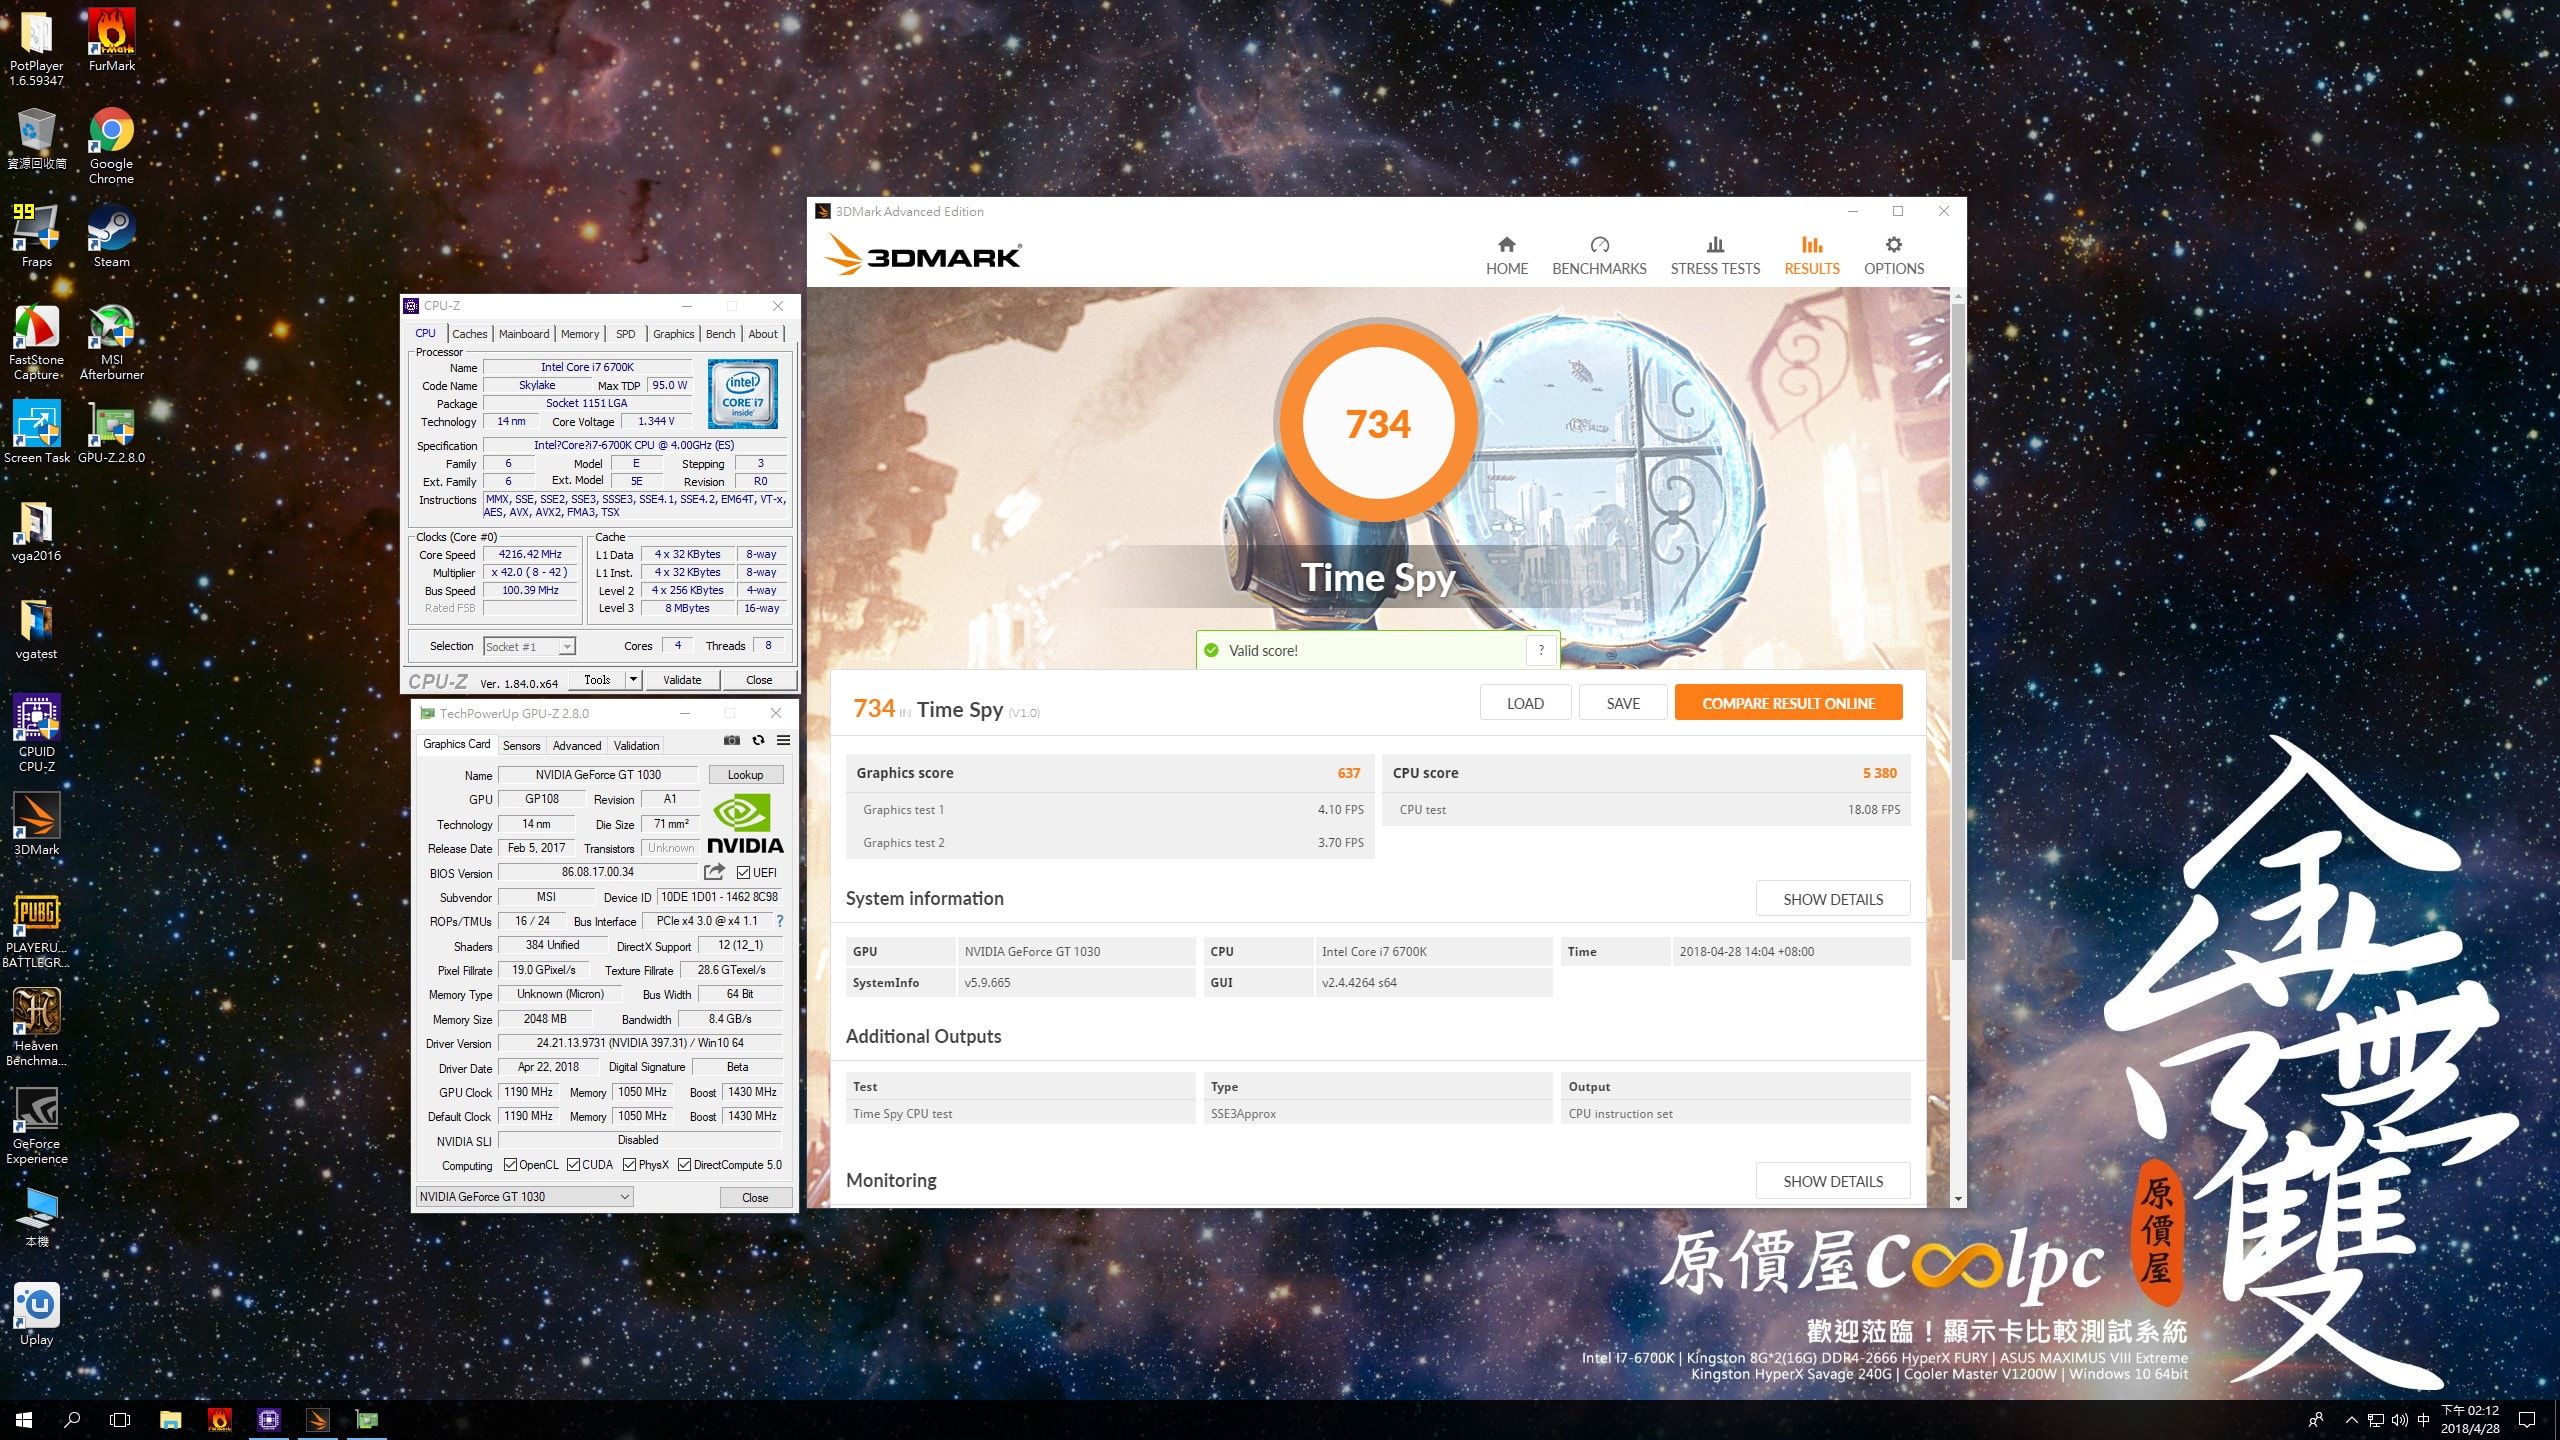Open the vga2016 desktop icon

(x=36, y=530)
